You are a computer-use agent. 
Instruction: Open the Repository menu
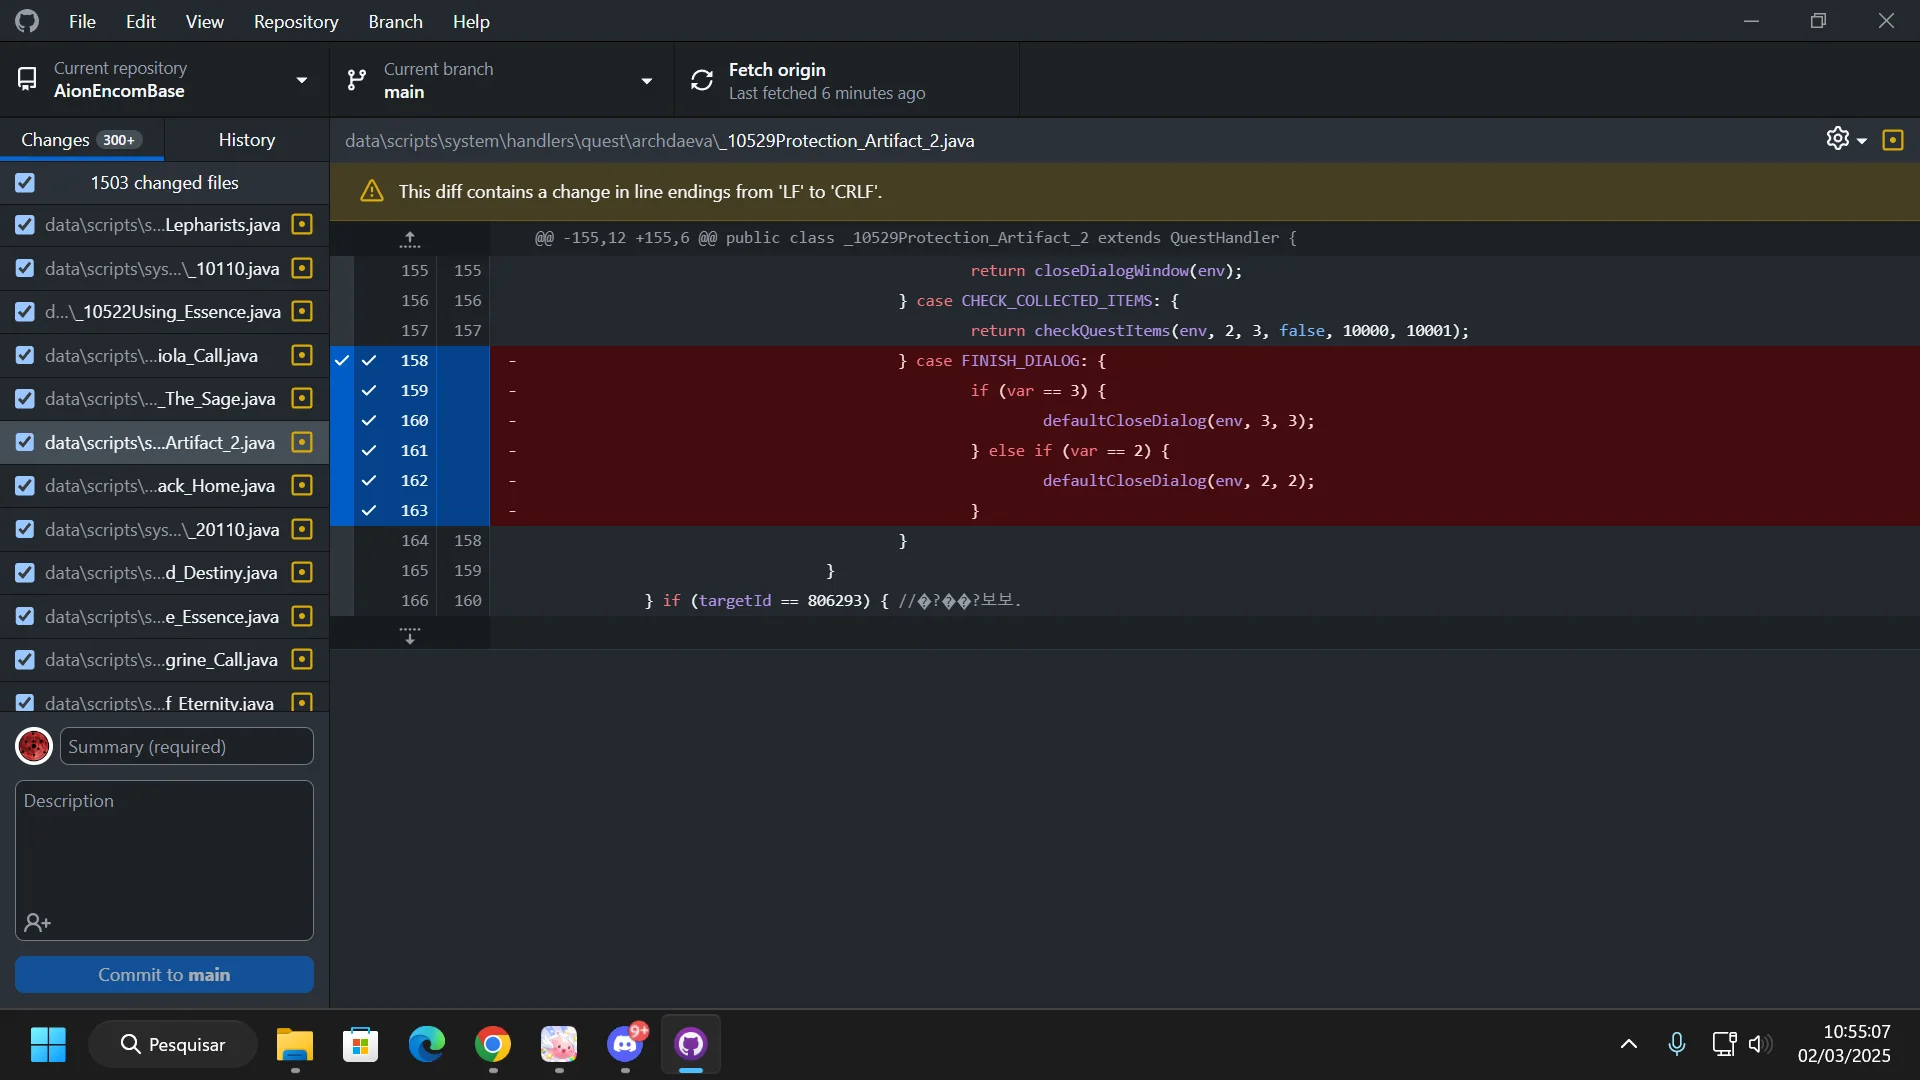coord(296,21)
